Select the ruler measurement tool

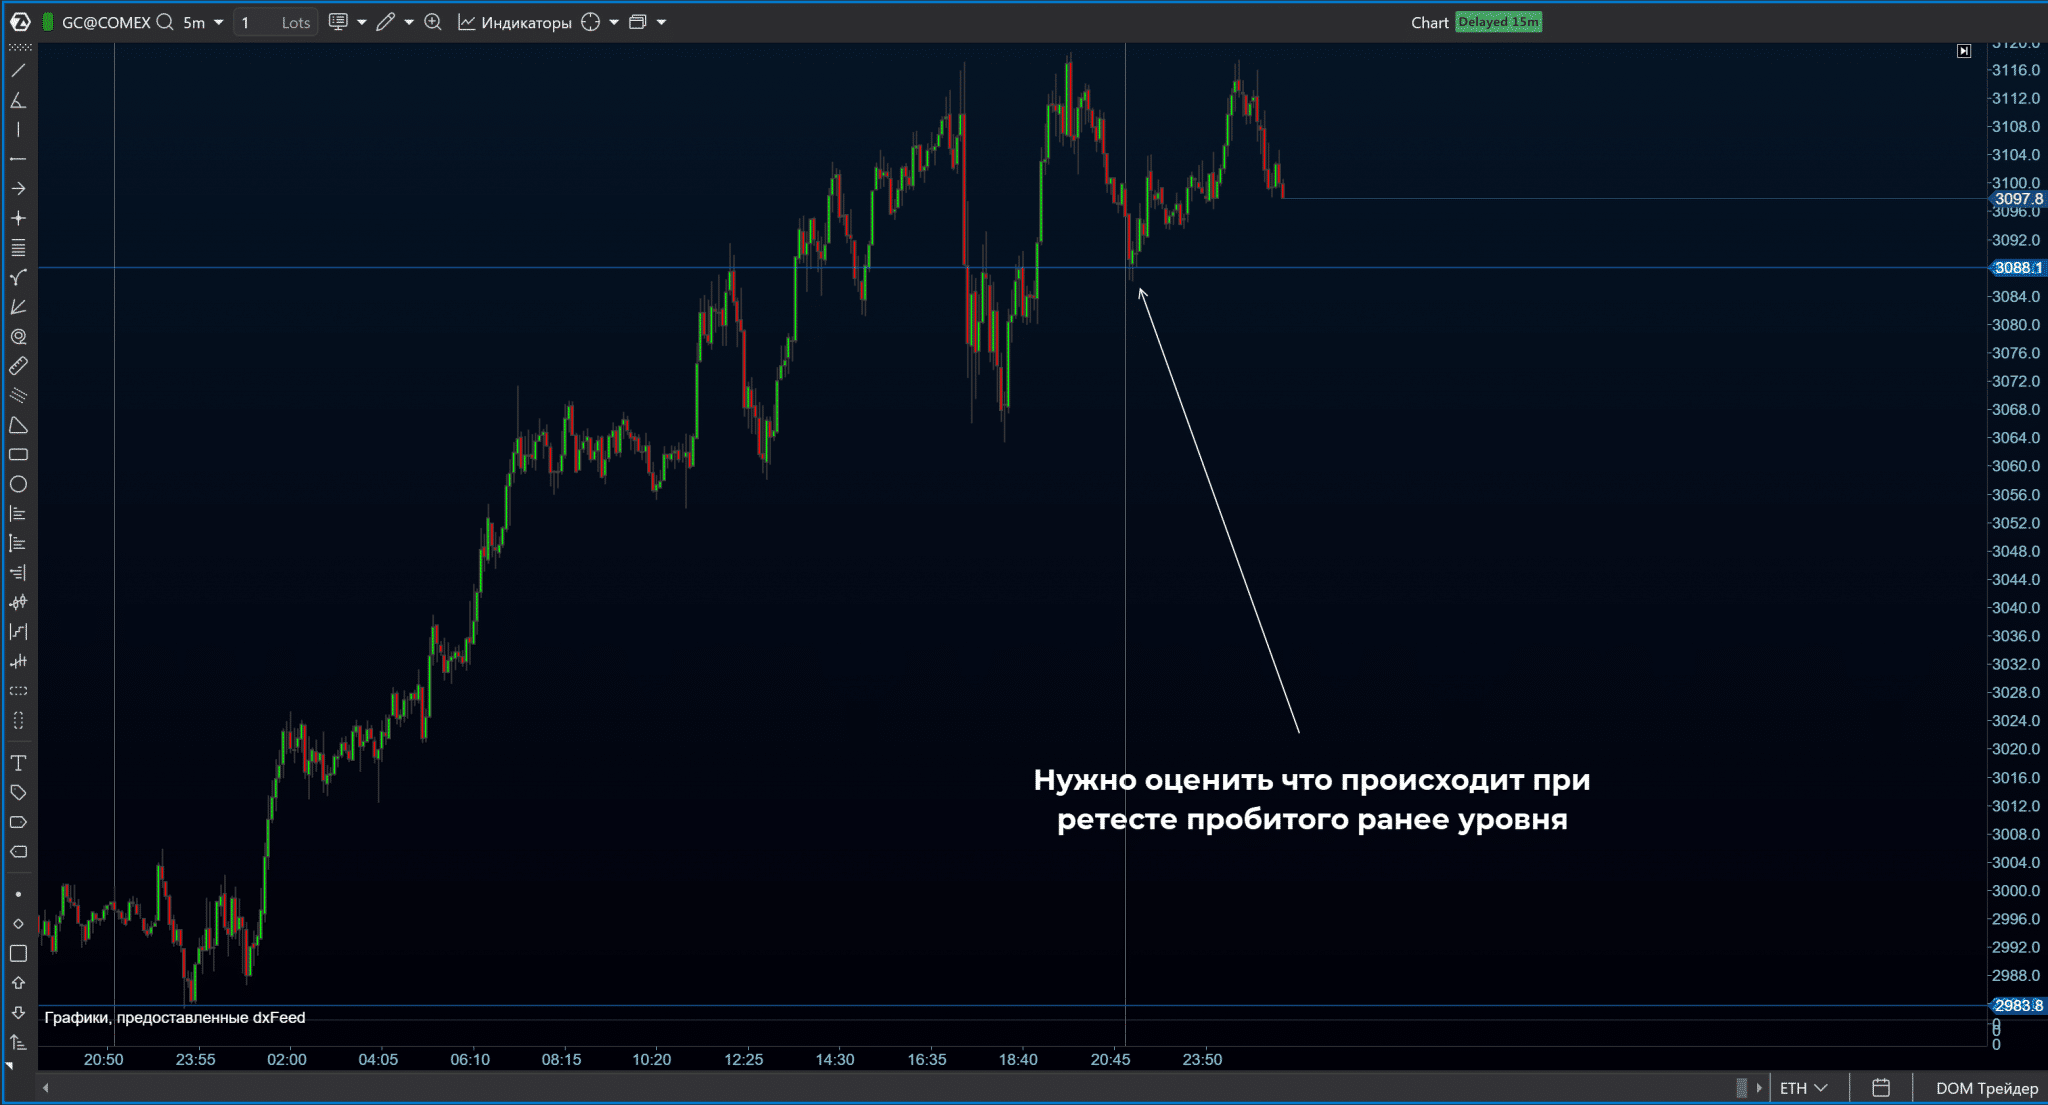(x=18, y=366)
